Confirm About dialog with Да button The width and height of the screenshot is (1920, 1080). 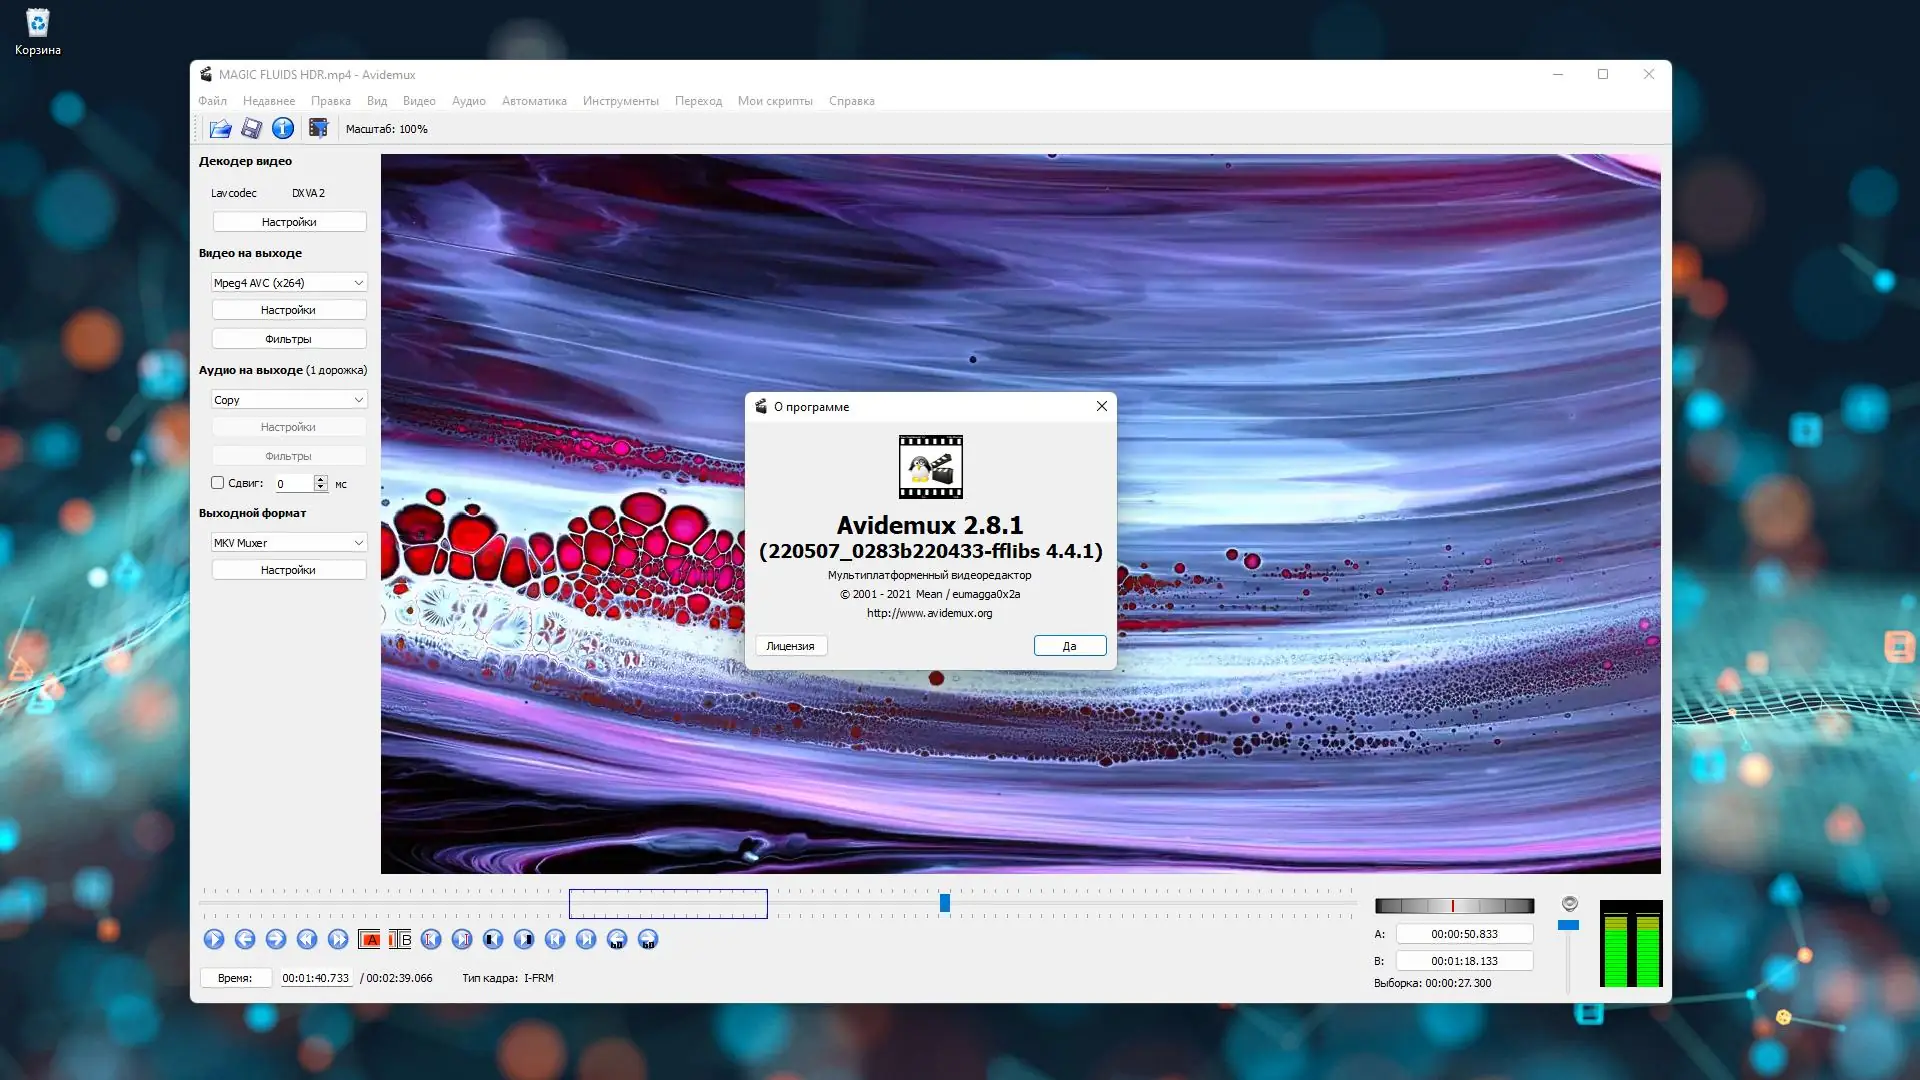tap(1069, 646)
